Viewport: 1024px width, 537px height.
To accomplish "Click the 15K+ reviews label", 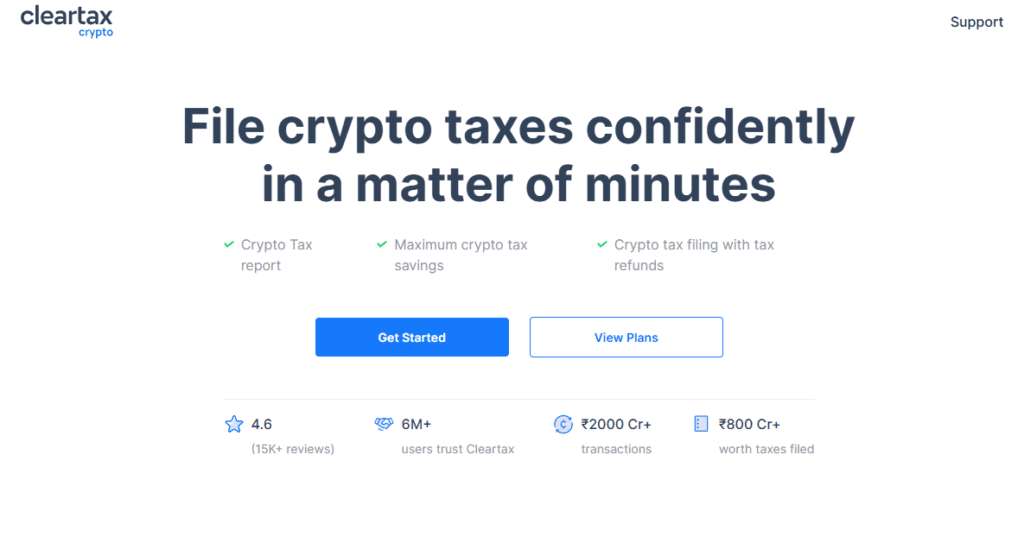I will [293, 449].
